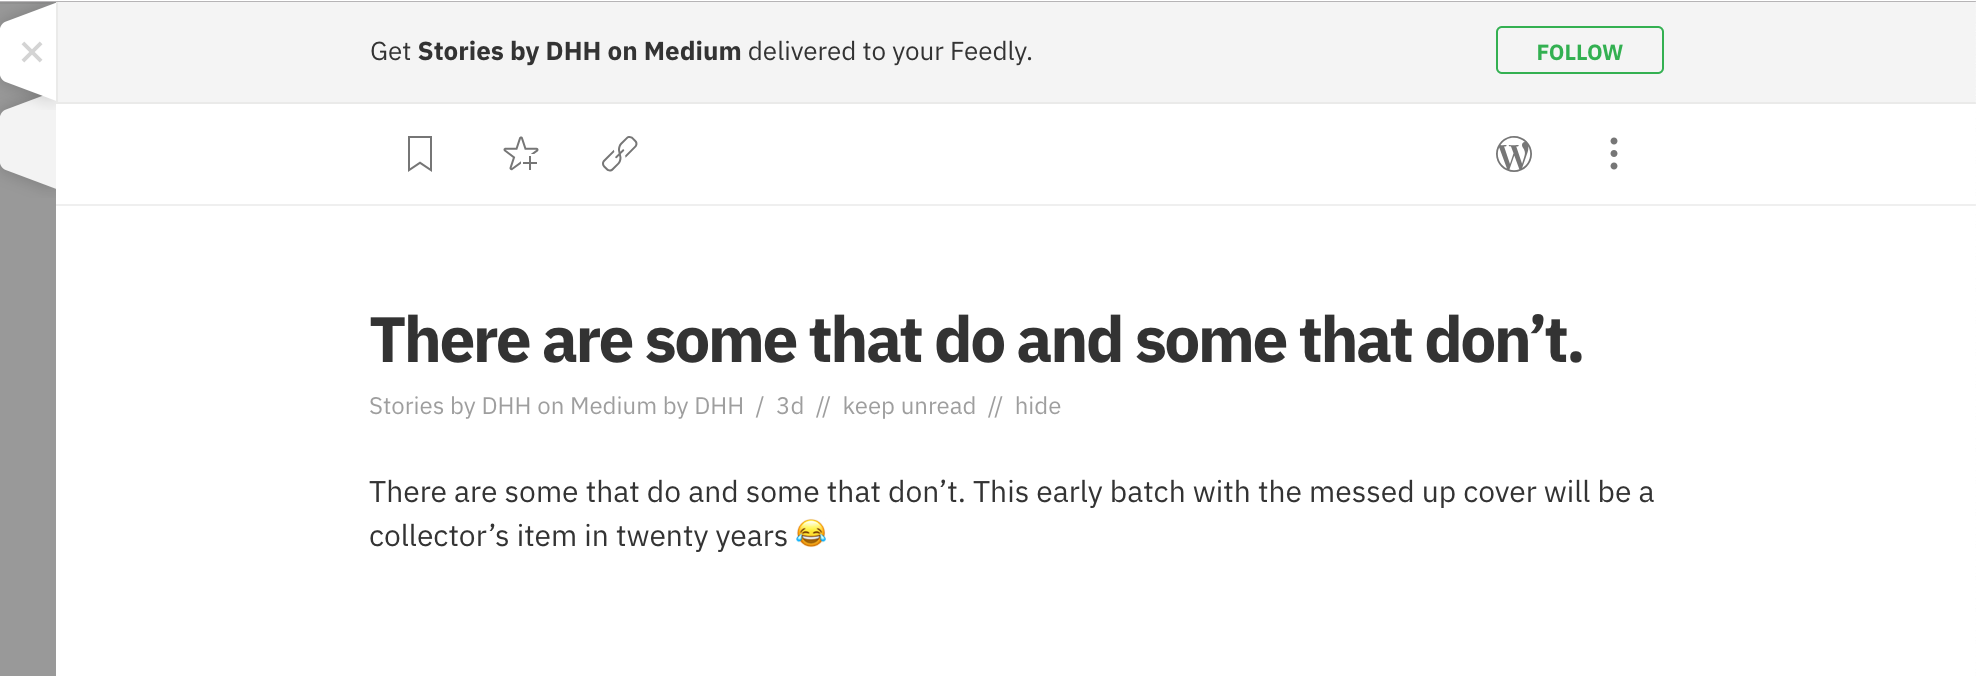The width and height of the screenshot is (1976, 676).
Task: Click 'collector's item in twenty years' text
Action: [x=577, y=536]
